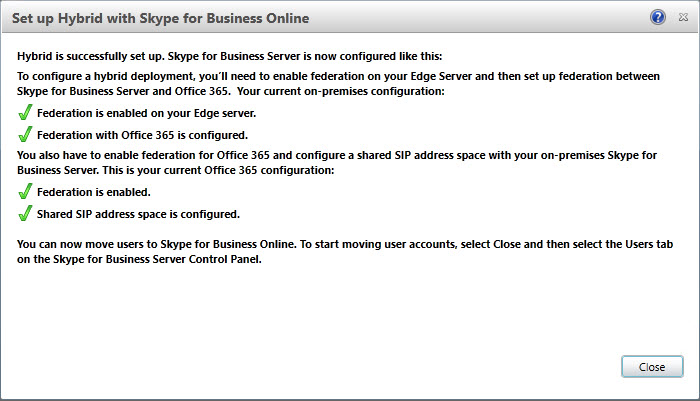This screenshot has width=700, height=401.
Task: Click paragraph starting 'You also have to enable federation'
Action: click(x=337, y=163)
